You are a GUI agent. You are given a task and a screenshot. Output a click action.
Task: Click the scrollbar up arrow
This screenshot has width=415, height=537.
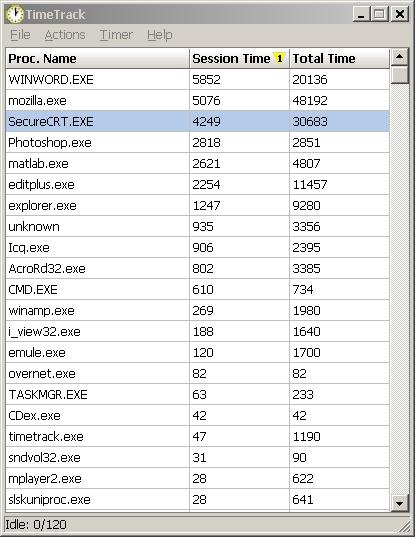coord(399,57)
